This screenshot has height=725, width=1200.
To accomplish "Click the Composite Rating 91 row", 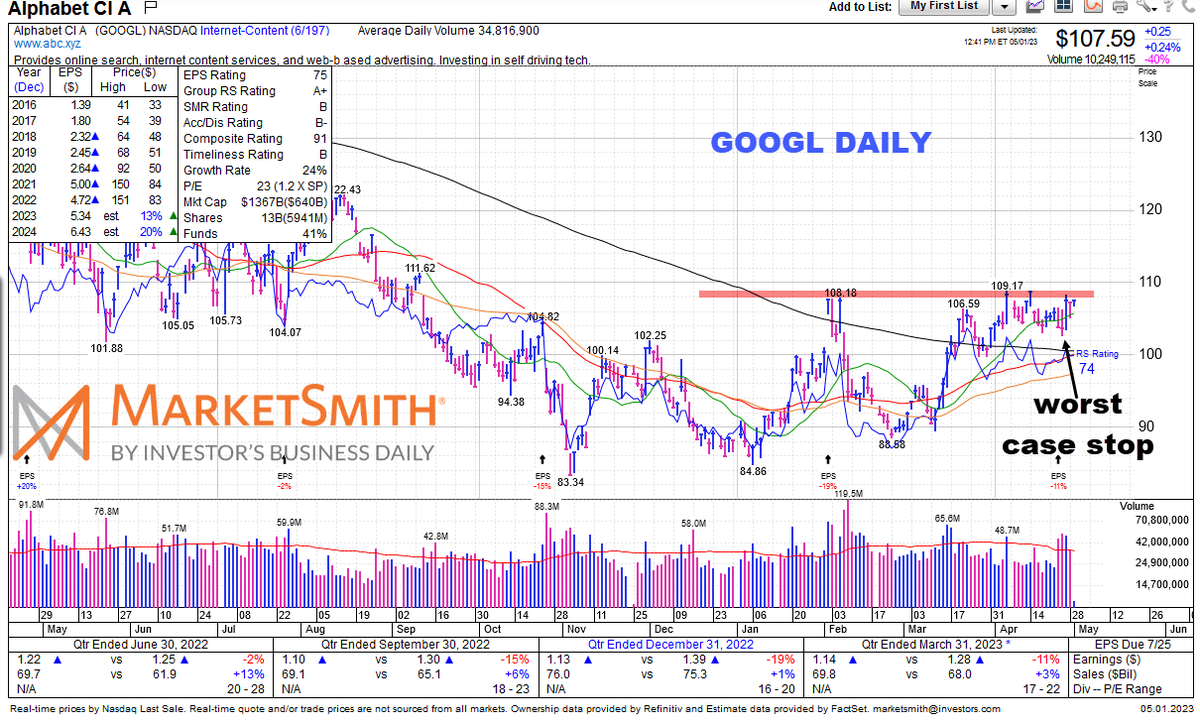I will point(255,139).
